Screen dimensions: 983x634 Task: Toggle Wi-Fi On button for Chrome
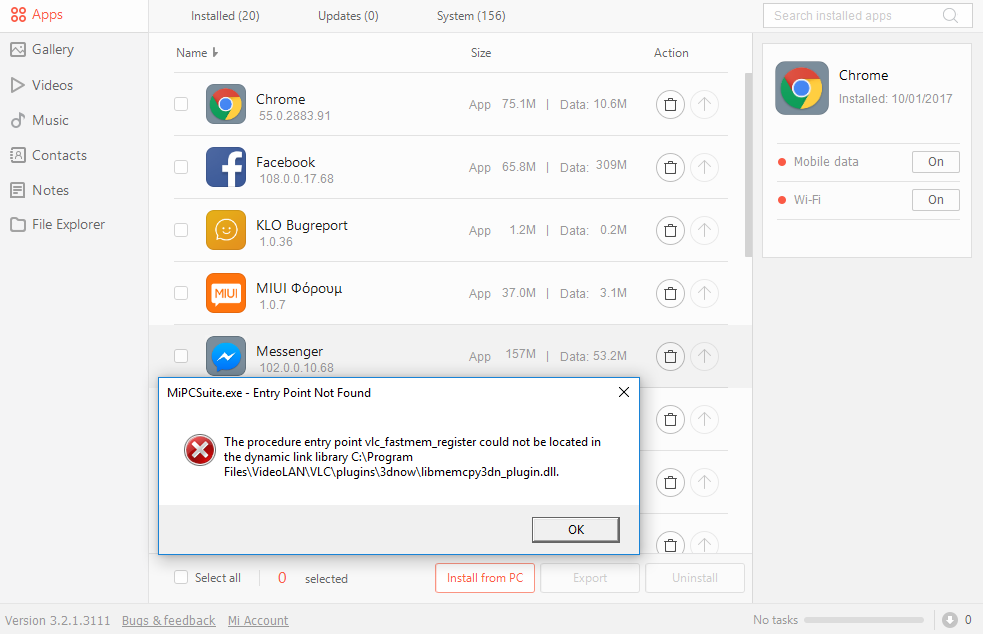935,199
